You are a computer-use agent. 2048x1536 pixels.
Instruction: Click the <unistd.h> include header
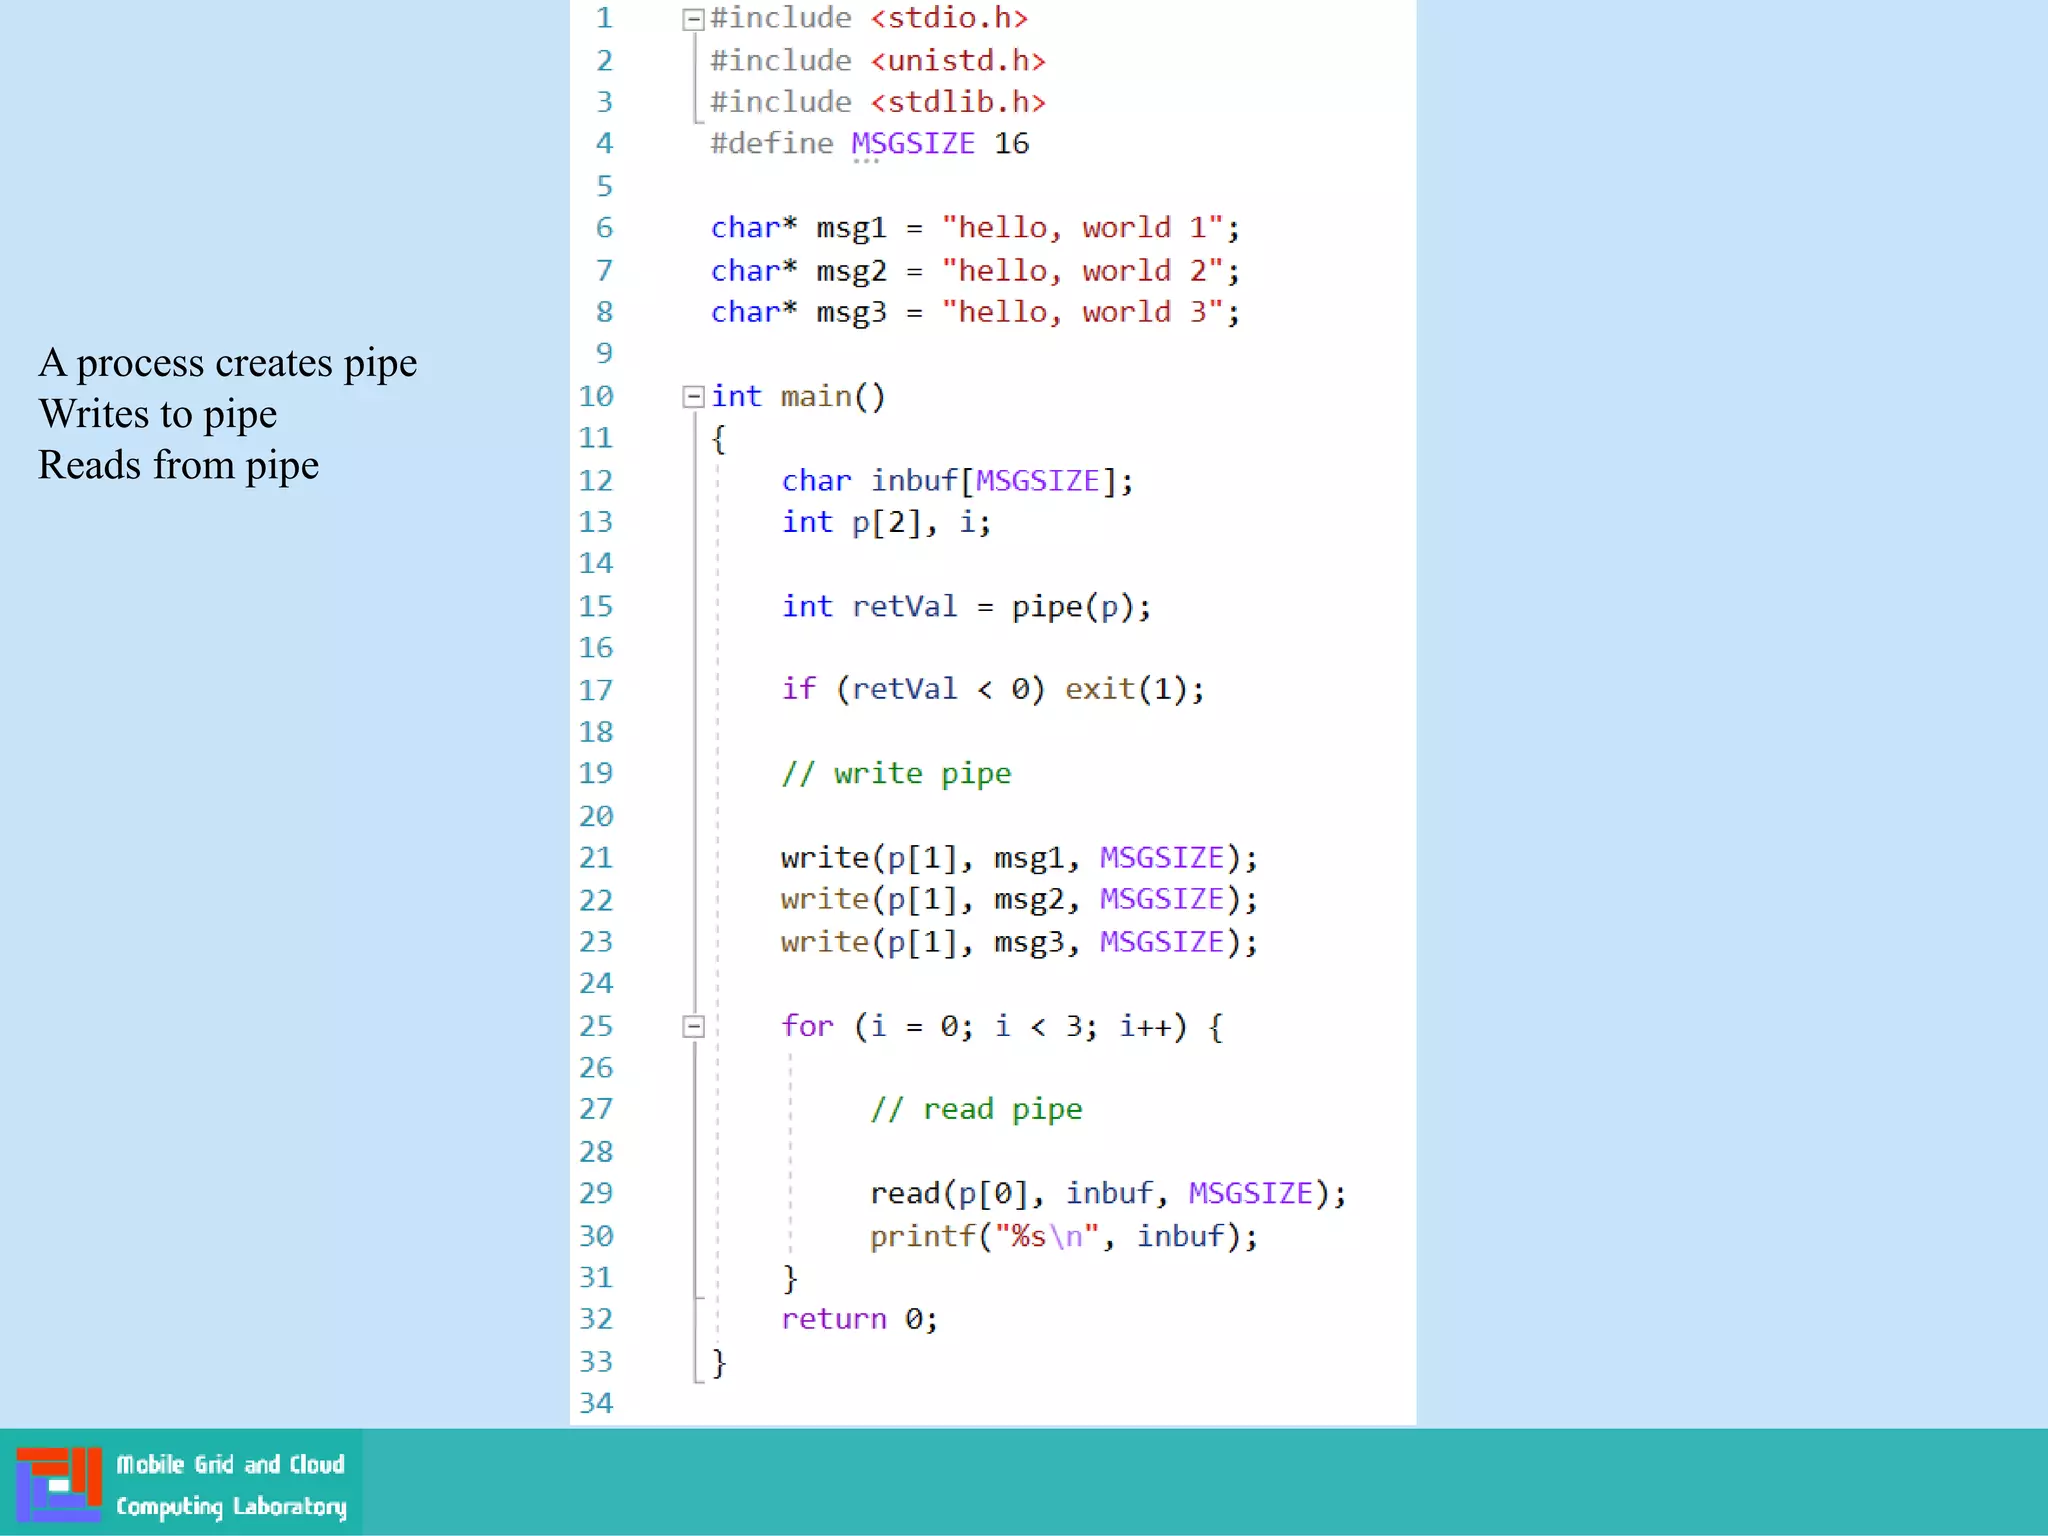point(958,61)
